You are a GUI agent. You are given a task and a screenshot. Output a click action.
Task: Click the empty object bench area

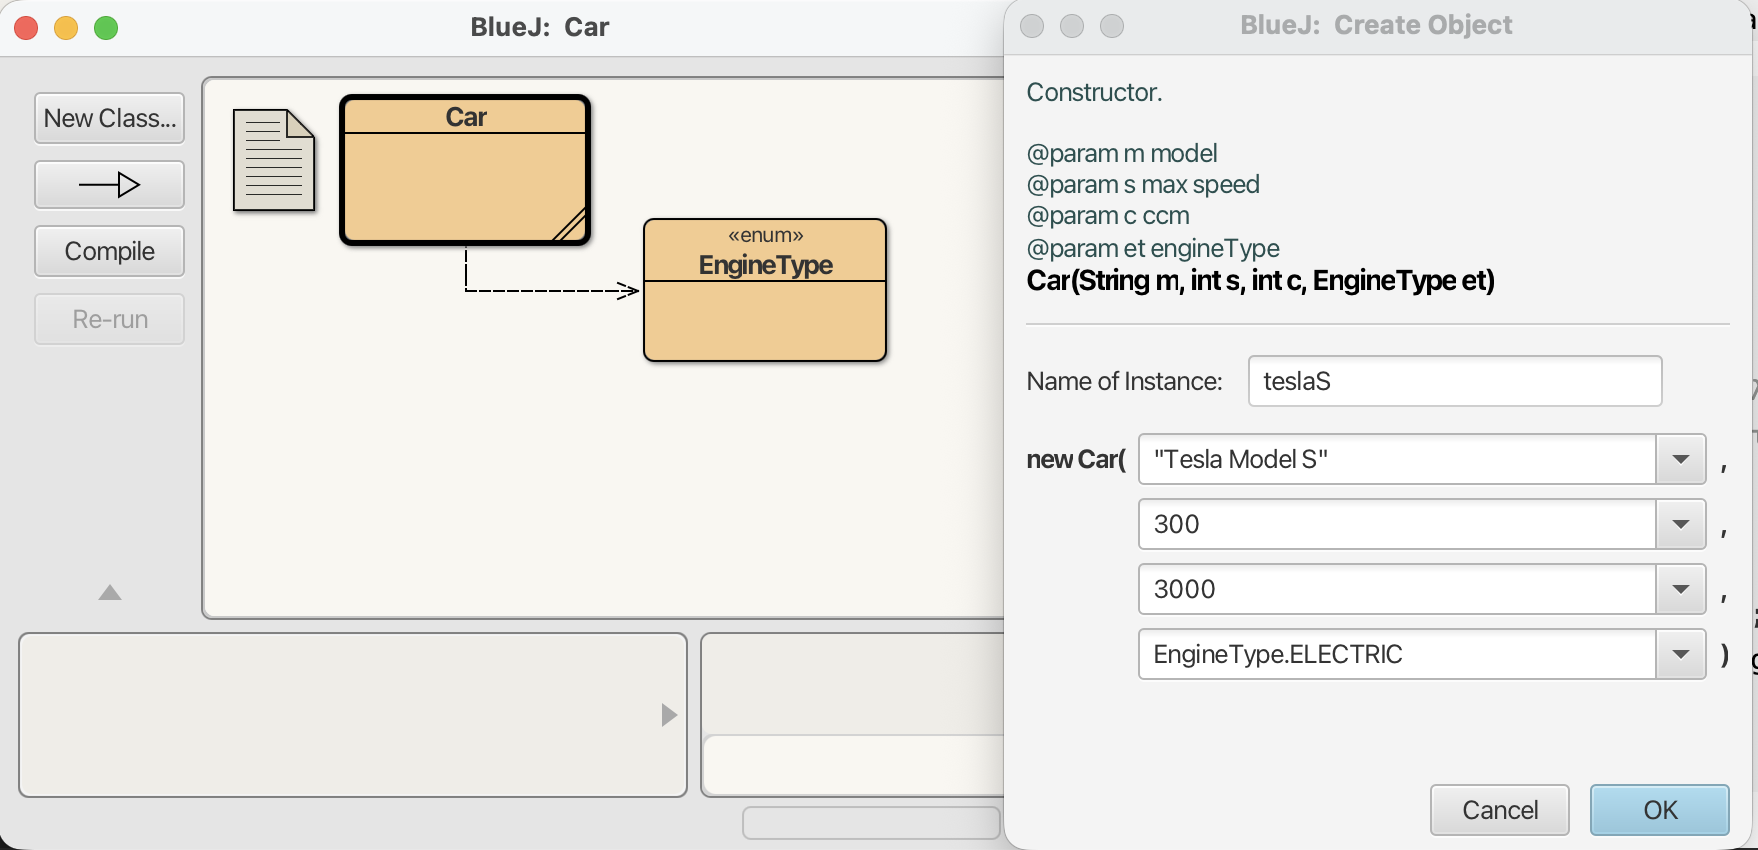pos(340,715)
